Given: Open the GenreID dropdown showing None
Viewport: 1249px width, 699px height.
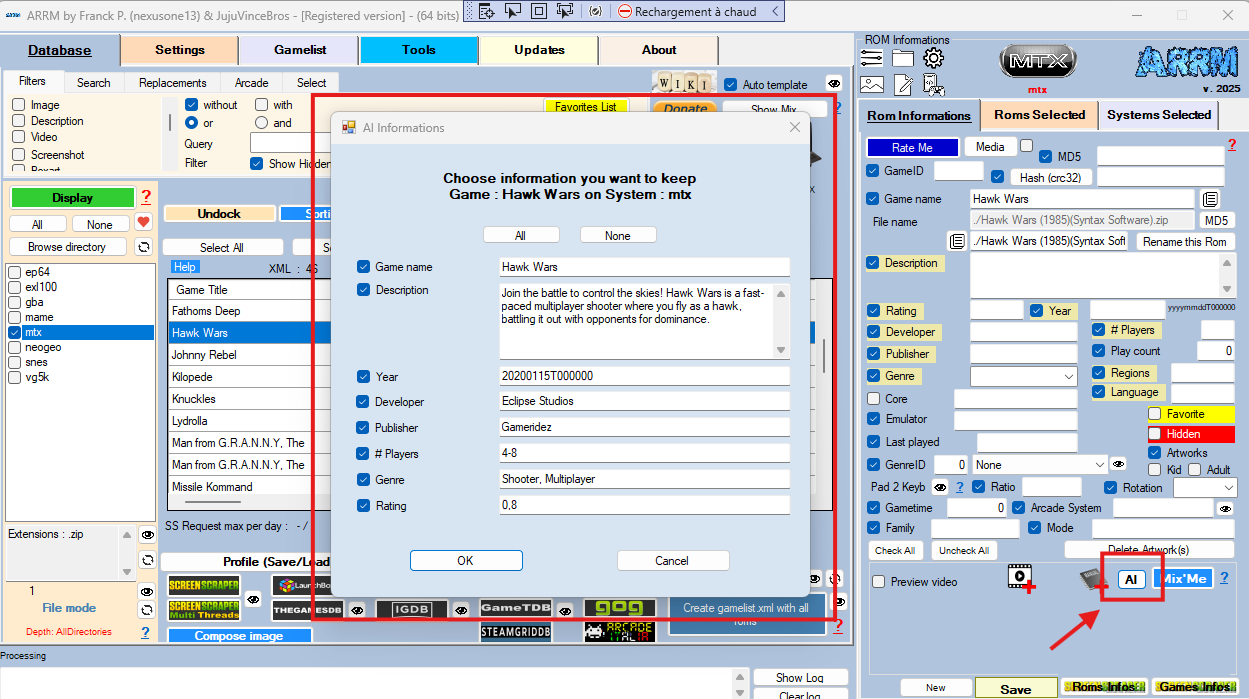Looking at the screenshot, I should 1040,465.
